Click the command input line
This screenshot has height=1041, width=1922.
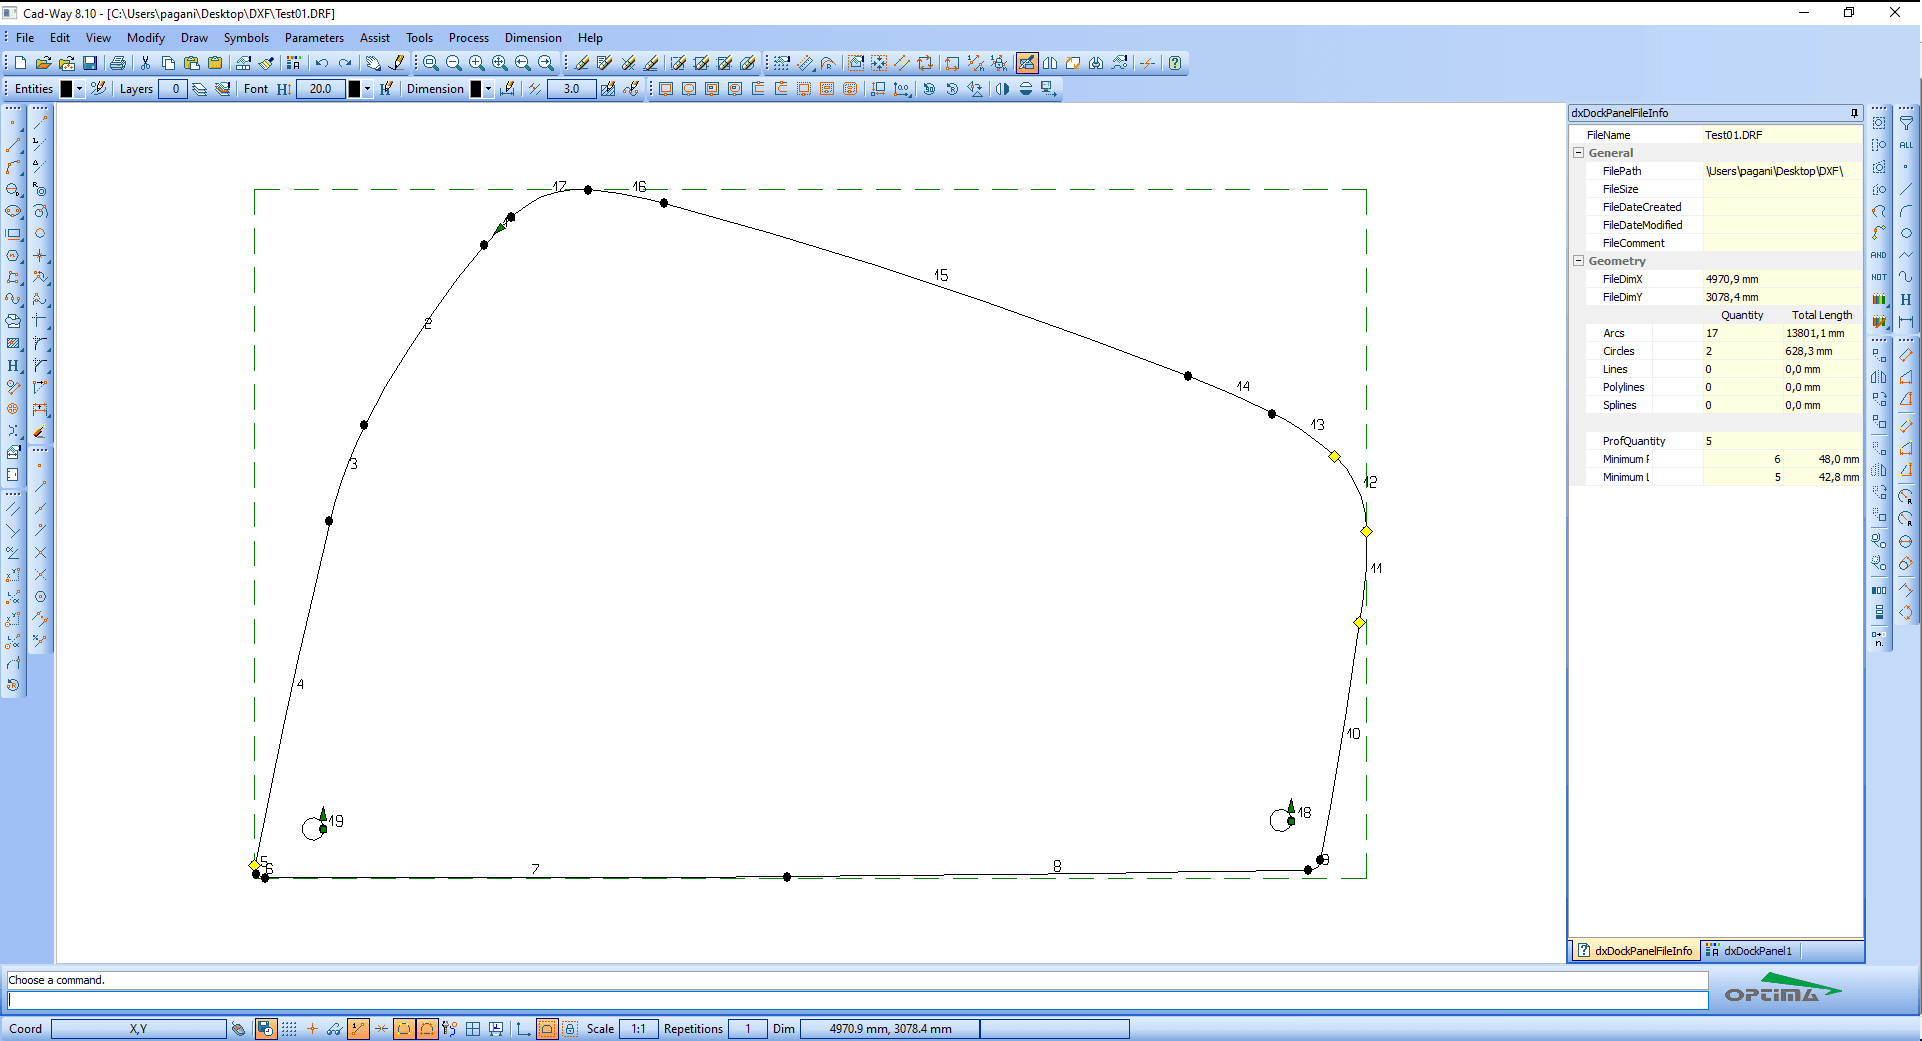858,1000
